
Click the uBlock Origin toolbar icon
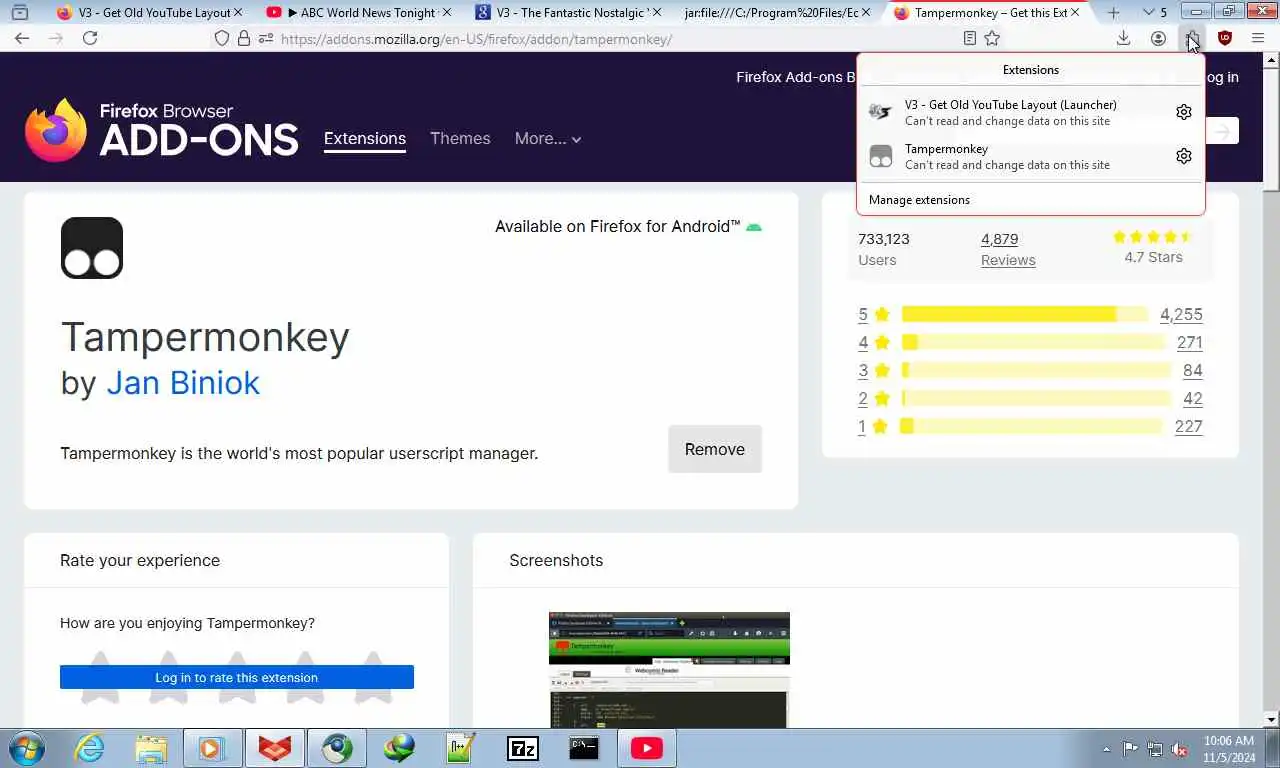point(1225,38)
